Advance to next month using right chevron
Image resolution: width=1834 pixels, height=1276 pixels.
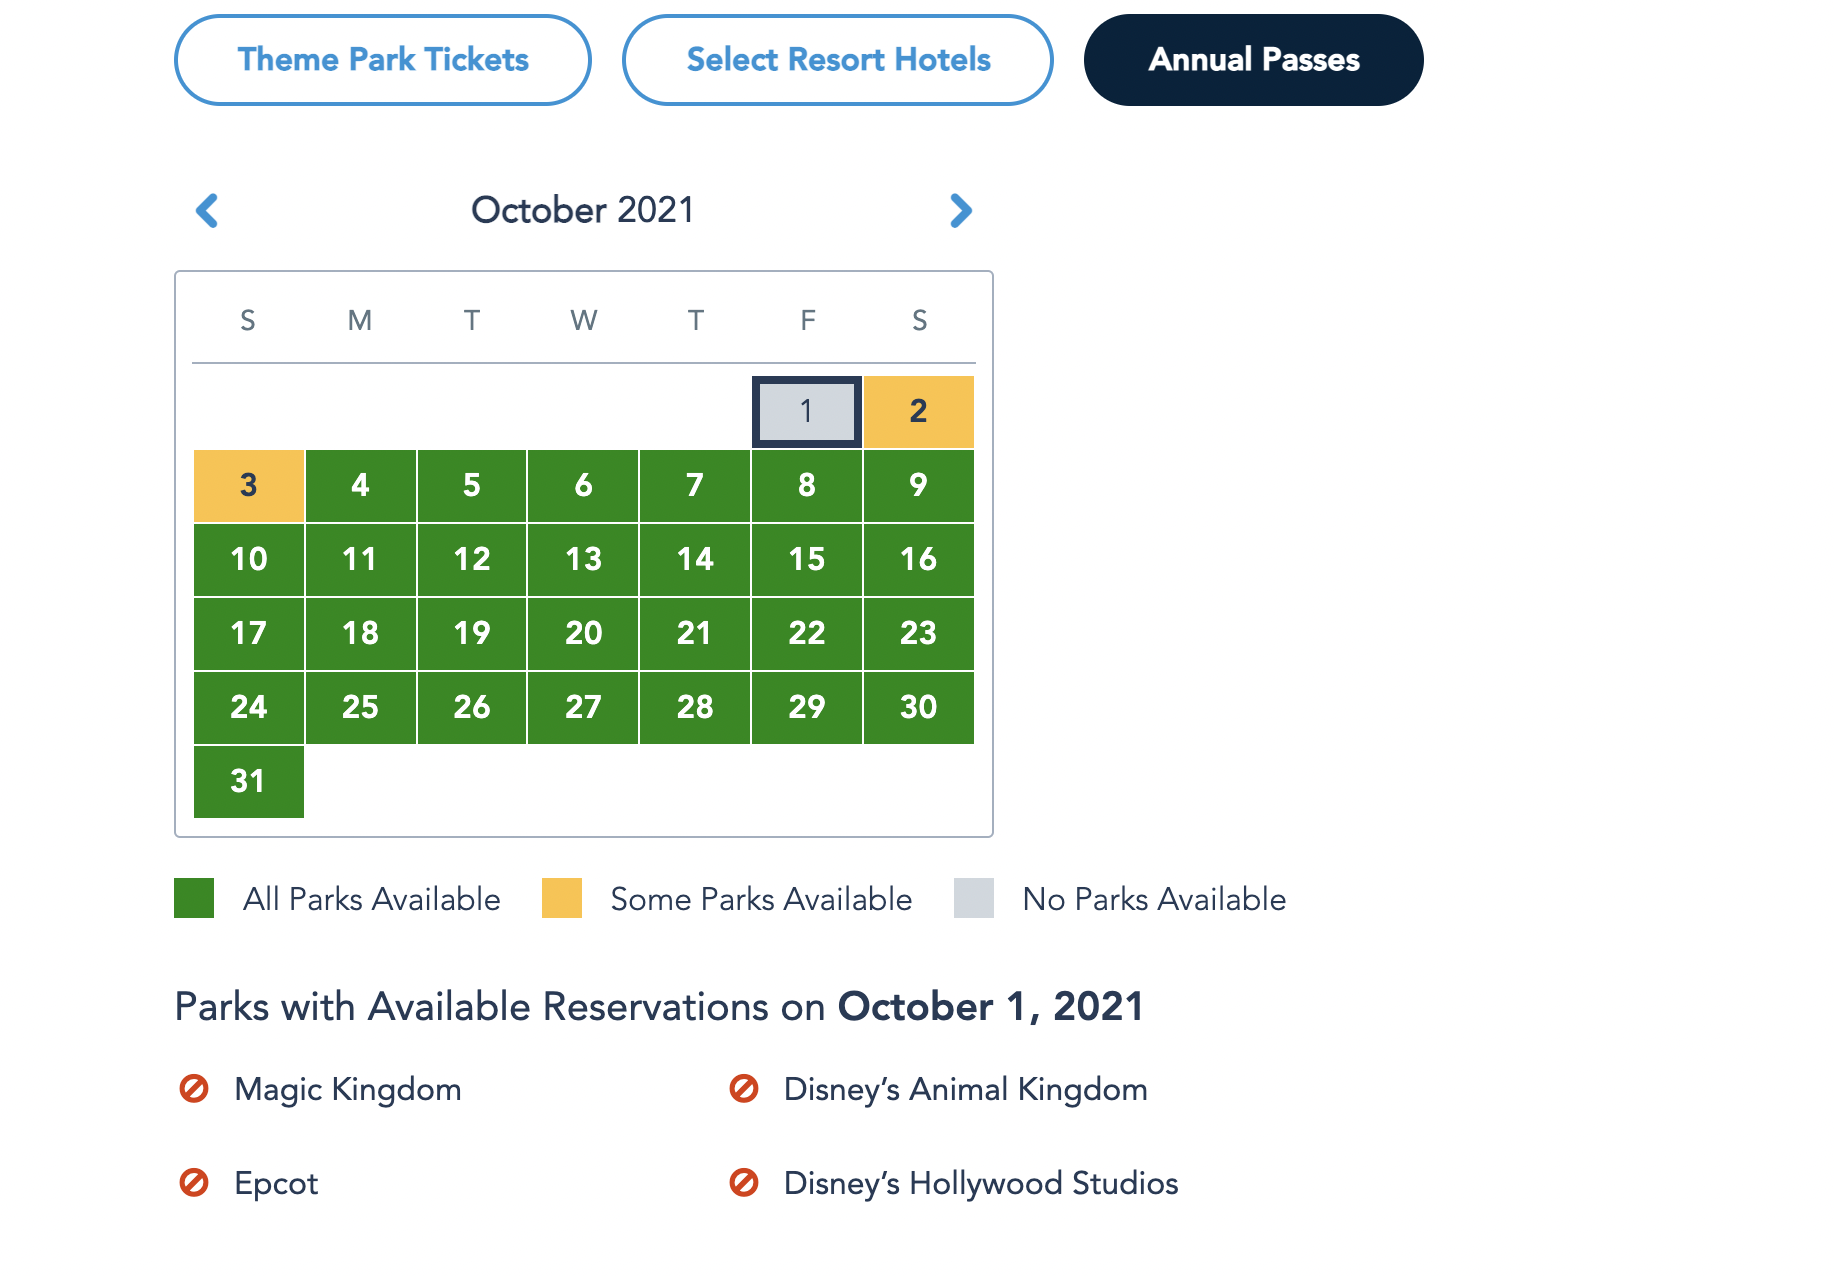point(960,210)
